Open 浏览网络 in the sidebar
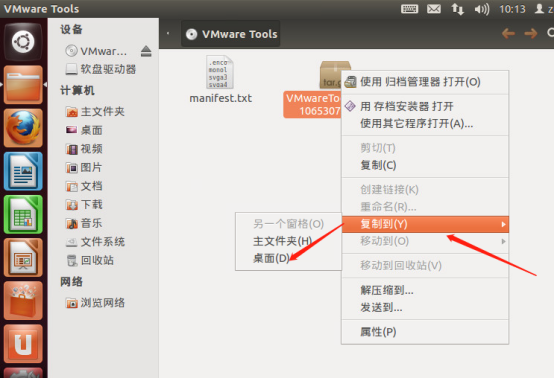554x379 pixels. (95, 303)
